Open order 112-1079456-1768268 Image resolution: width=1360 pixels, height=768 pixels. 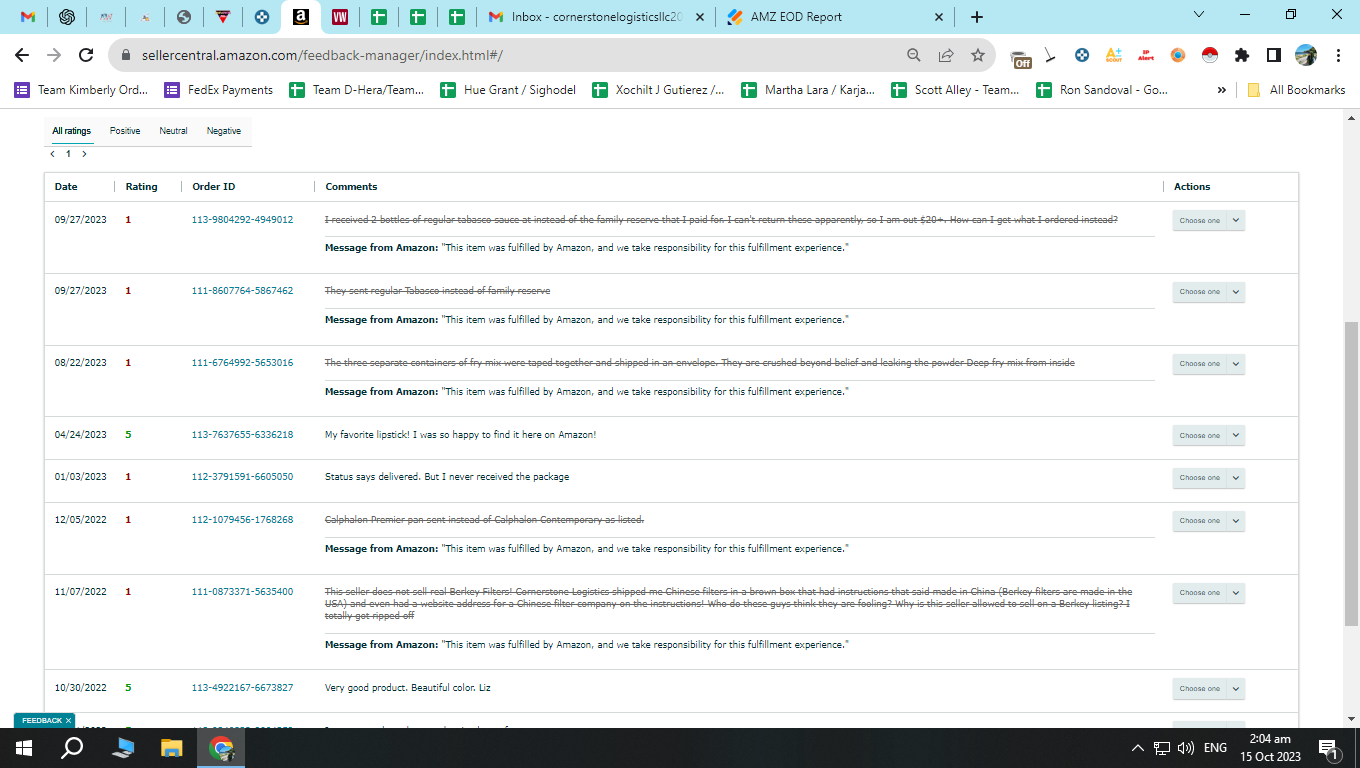[x=242, y=520]
